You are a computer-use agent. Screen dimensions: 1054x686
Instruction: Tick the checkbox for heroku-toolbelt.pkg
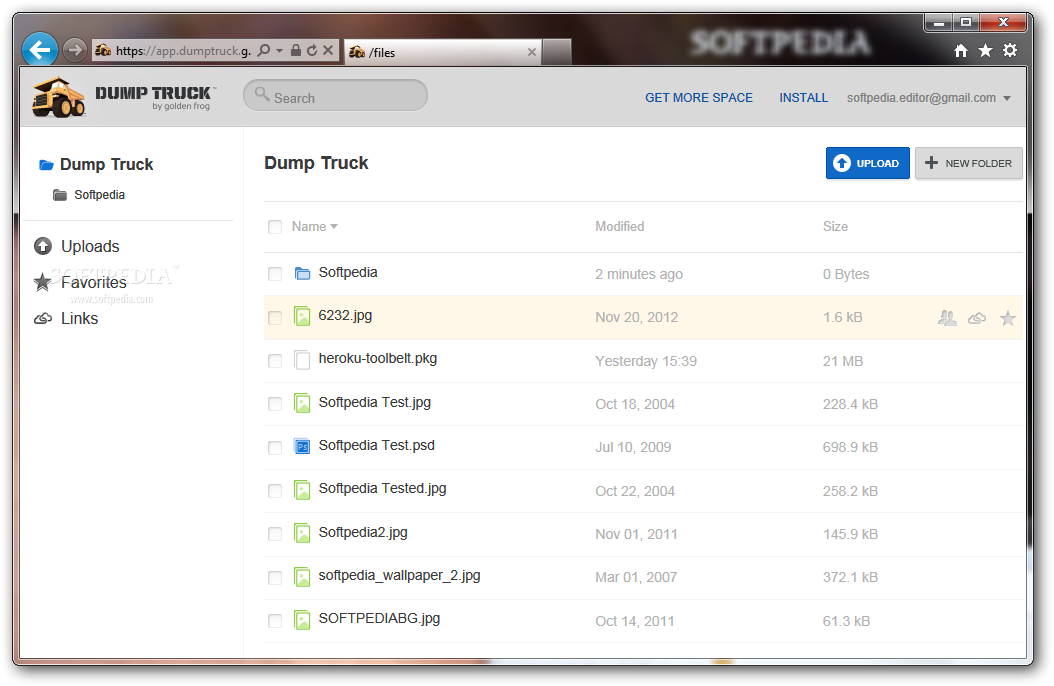coord(275,361)
